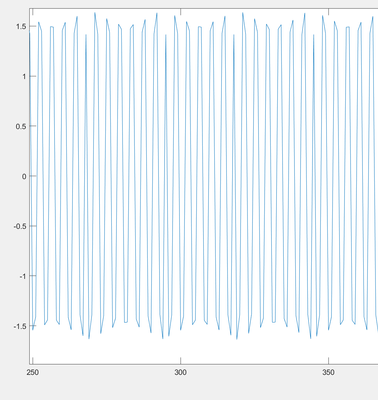Click the x-axis label 350

tap(329, 373)
